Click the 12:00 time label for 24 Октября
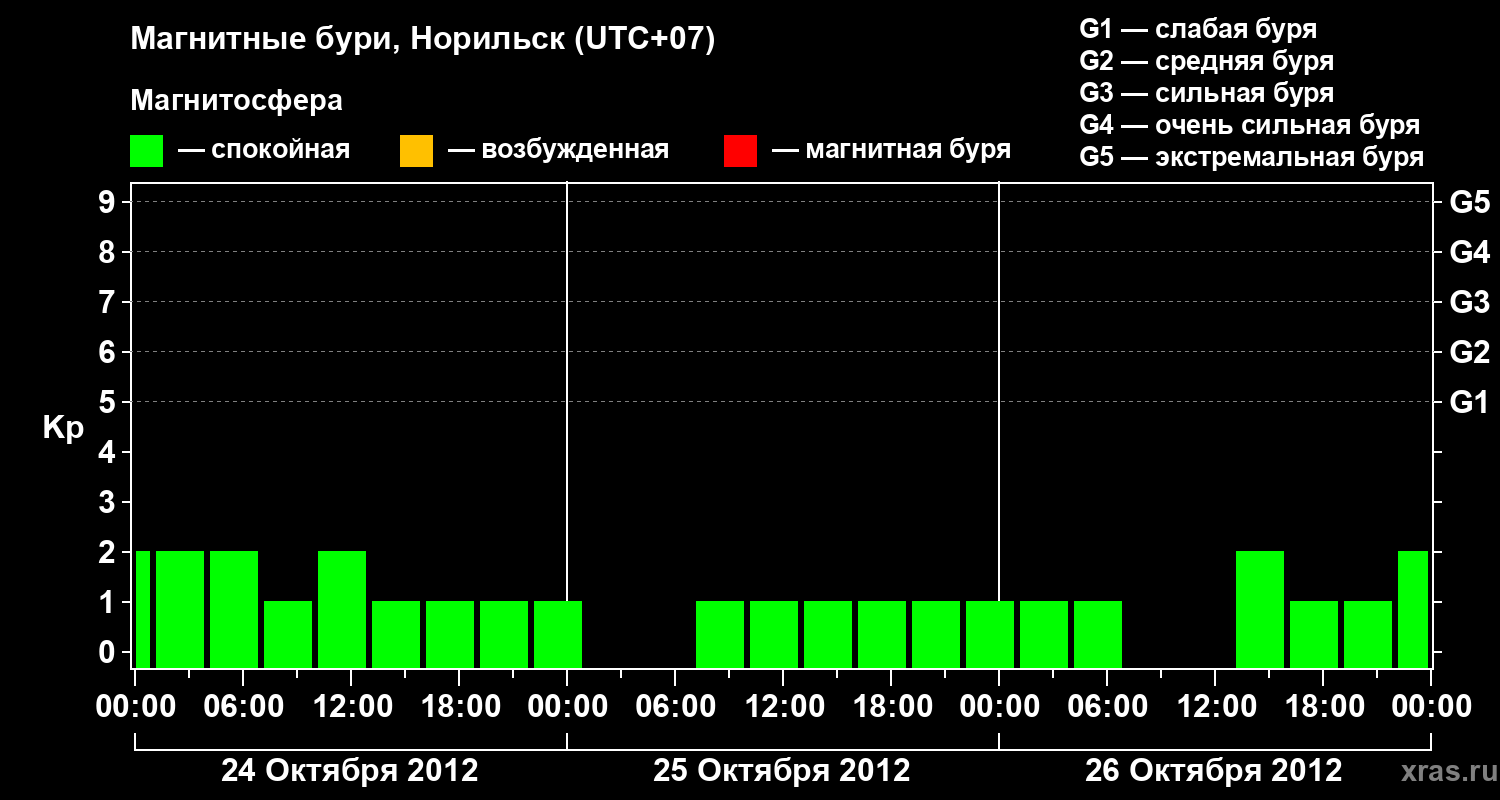The image size is (1500, 800). pos(351,707)
